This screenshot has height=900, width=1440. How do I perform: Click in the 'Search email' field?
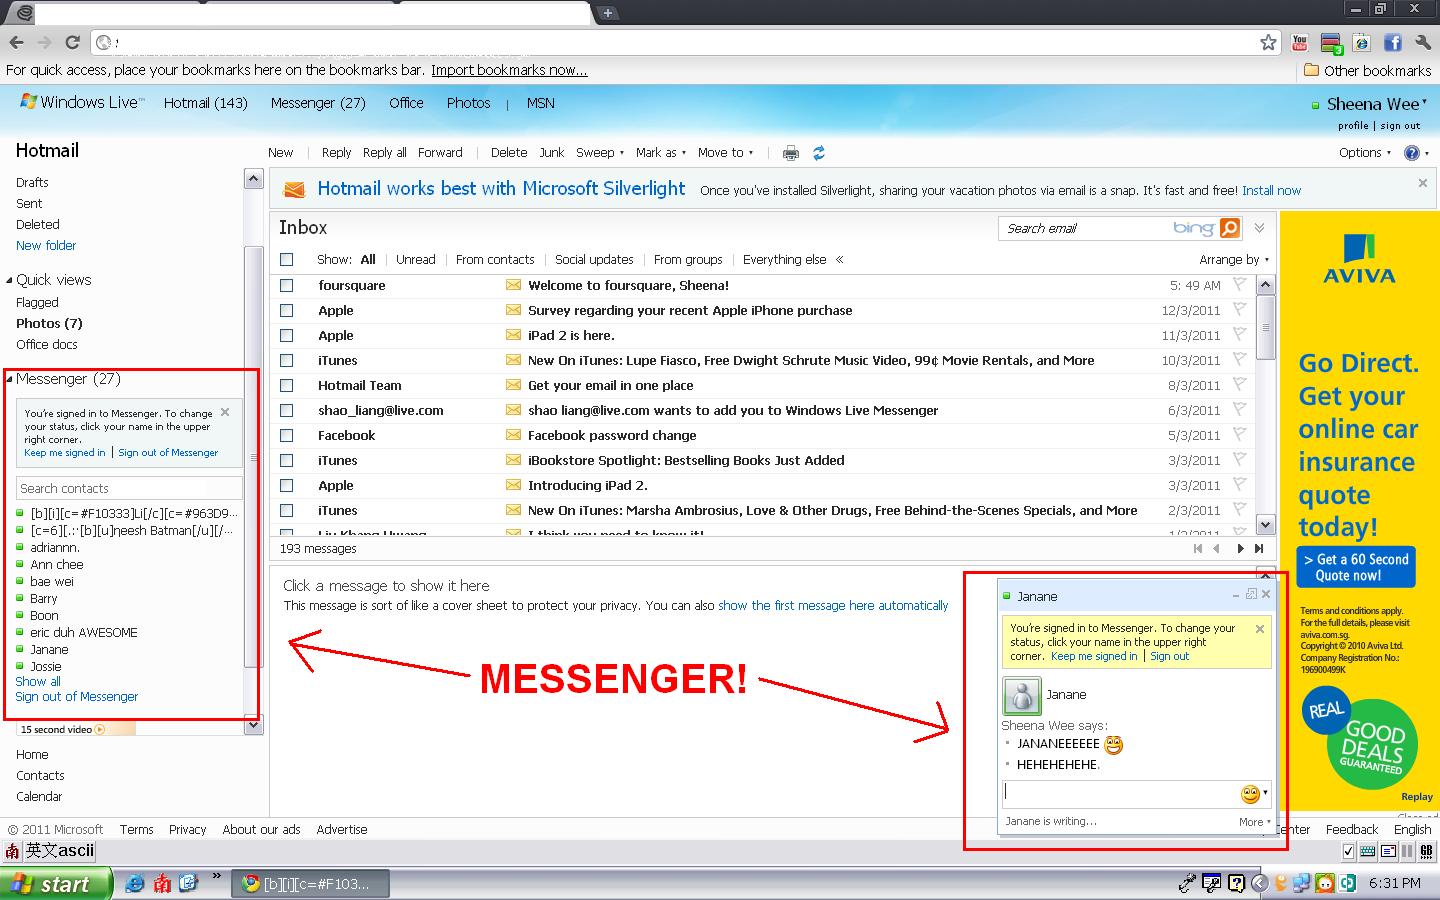pyautogui.click(x=1085, y=229)
